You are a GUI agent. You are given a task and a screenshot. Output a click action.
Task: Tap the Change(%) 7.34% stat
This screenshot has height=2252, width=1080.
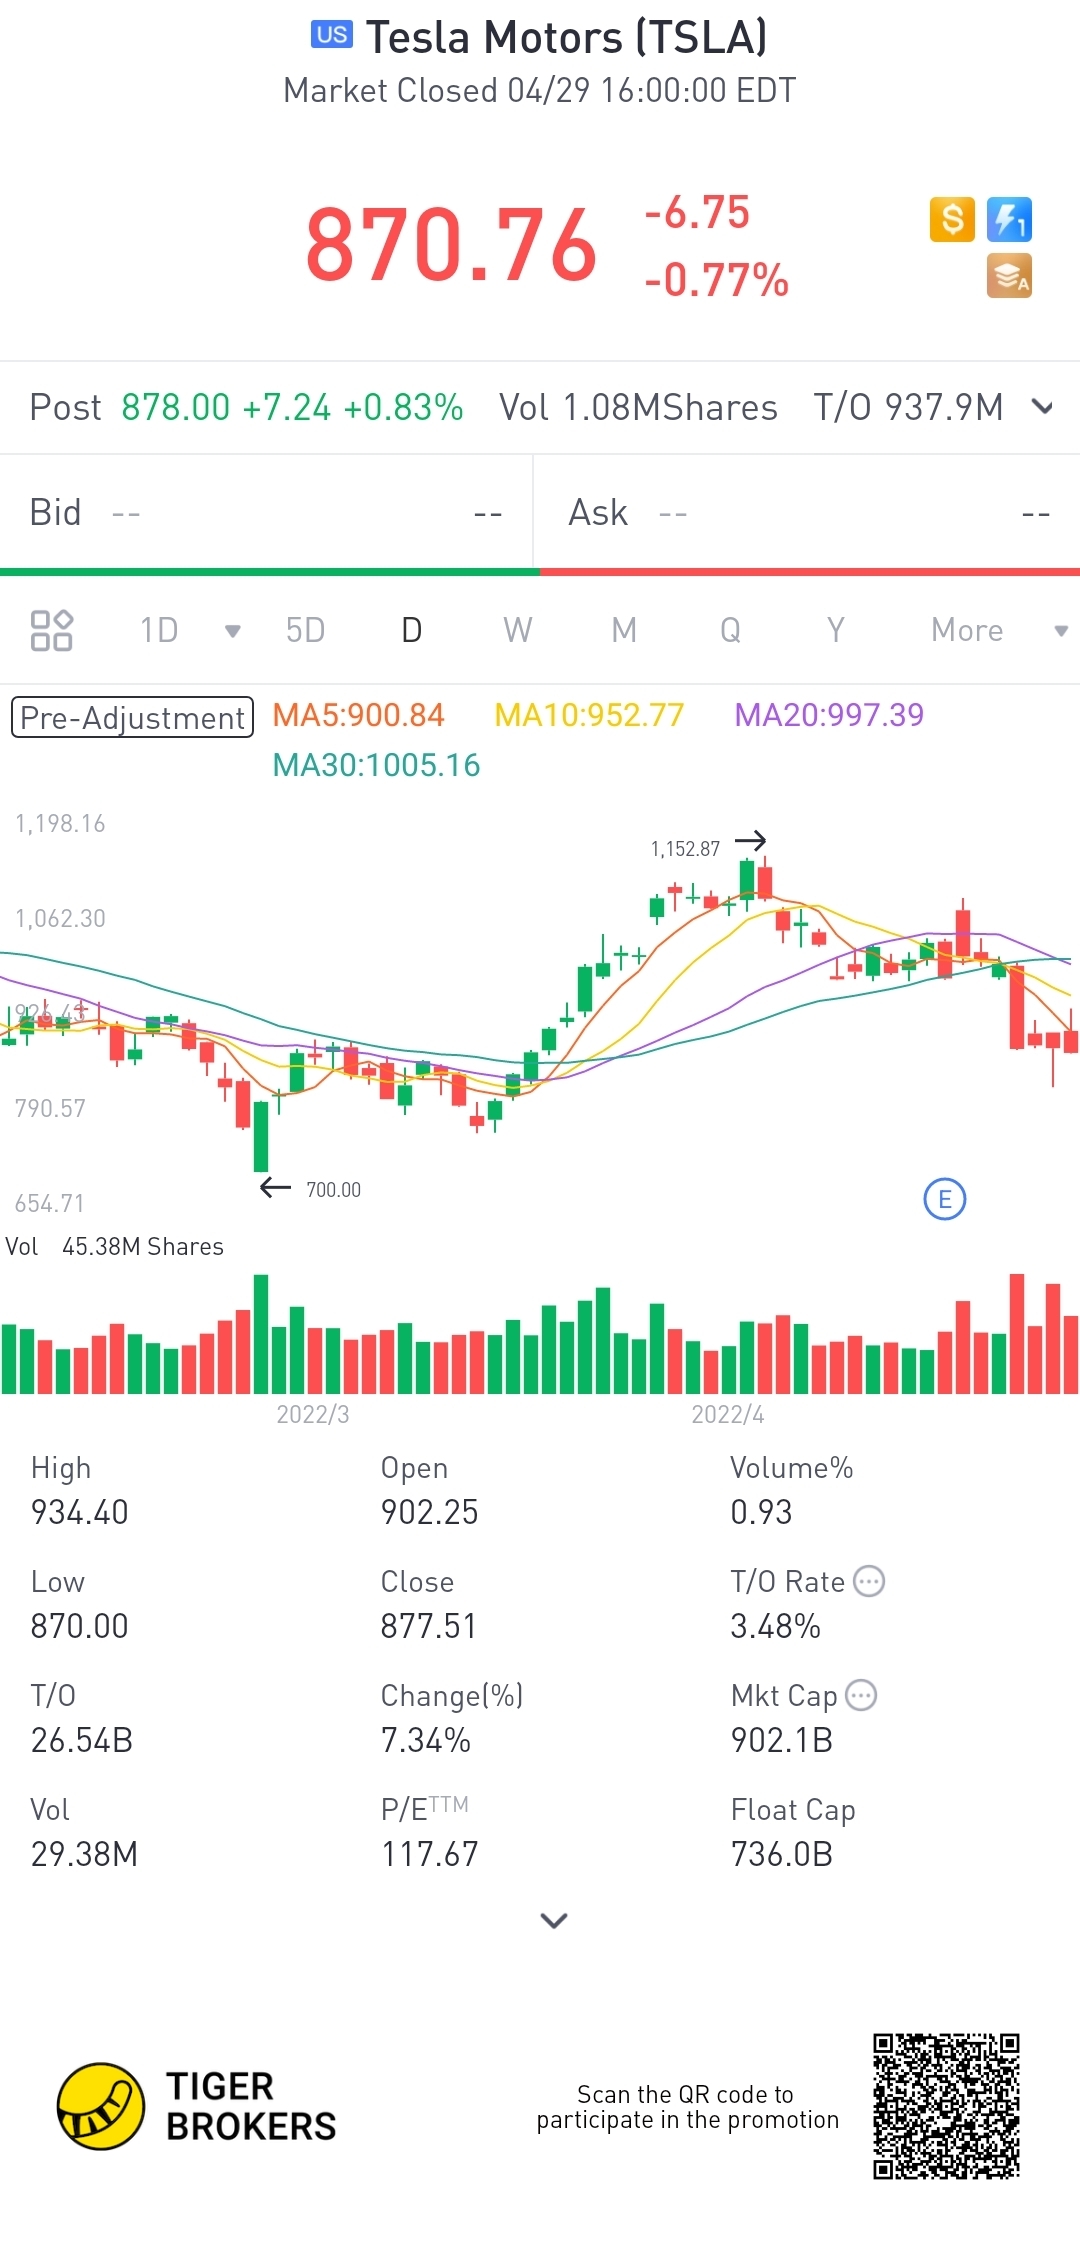(452, 1718)
